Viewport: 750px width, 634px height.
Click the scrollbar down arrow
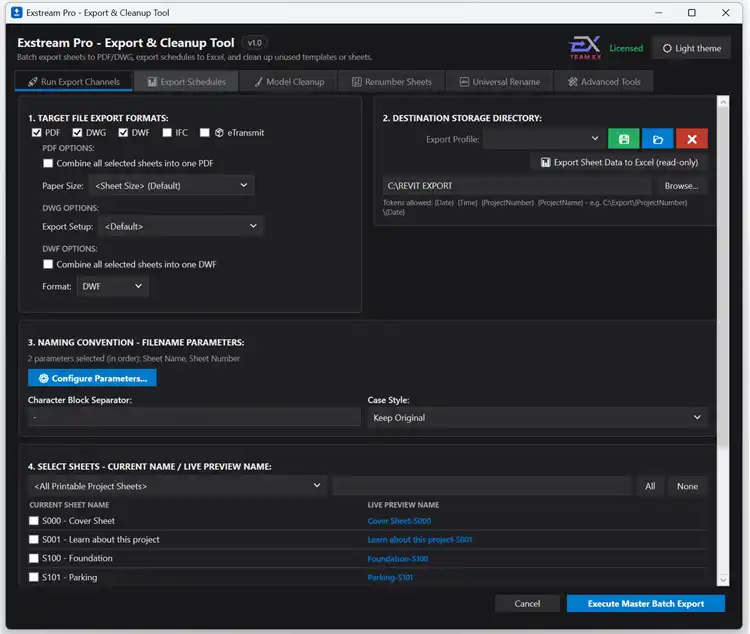[723, 579]
